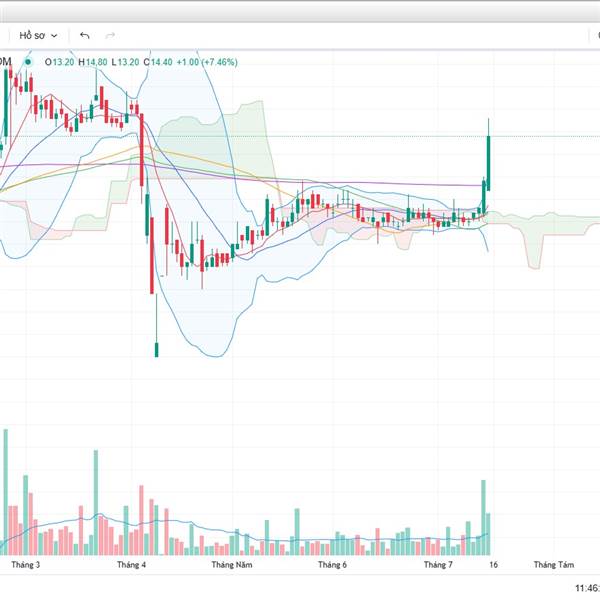600x600 pixels.
Task: Click the undo arrow icon
Action: click(85, 36)
